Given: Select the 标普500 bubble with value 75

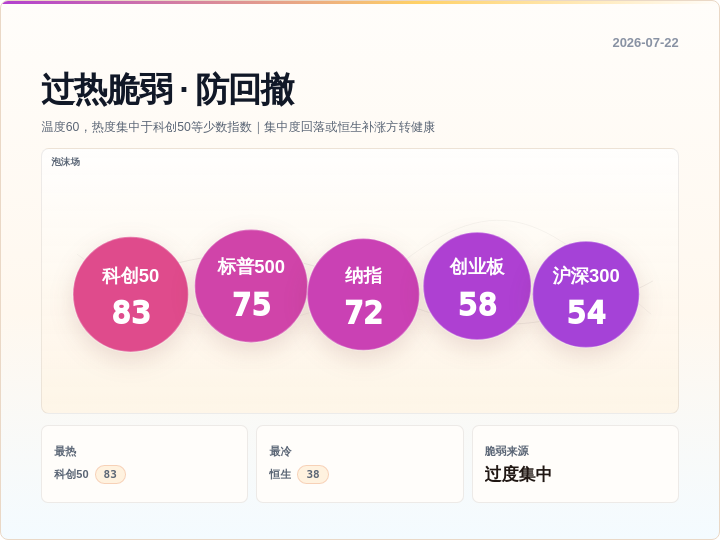Looking at the screenshot, I should point(251,286).
